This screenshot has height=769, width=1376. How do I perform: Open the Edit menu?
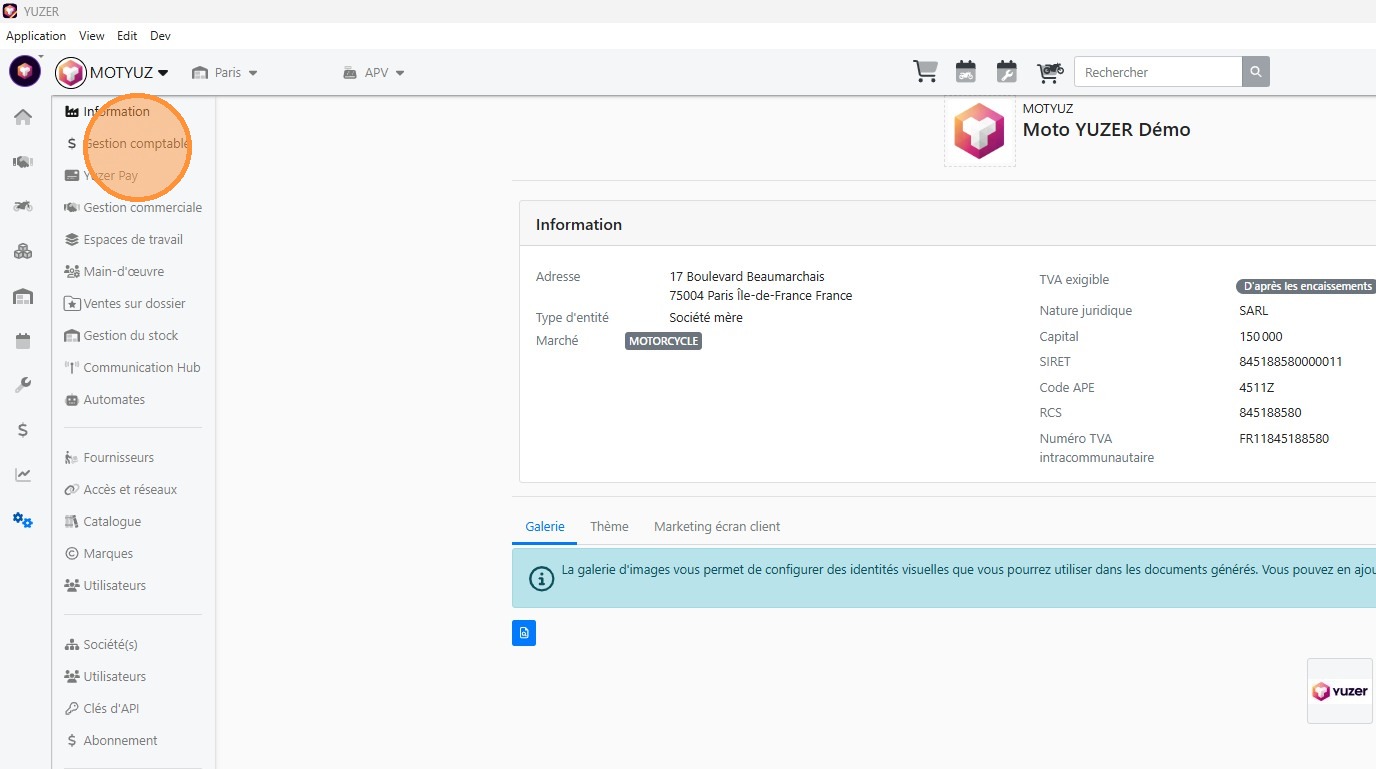coord(127,35)
